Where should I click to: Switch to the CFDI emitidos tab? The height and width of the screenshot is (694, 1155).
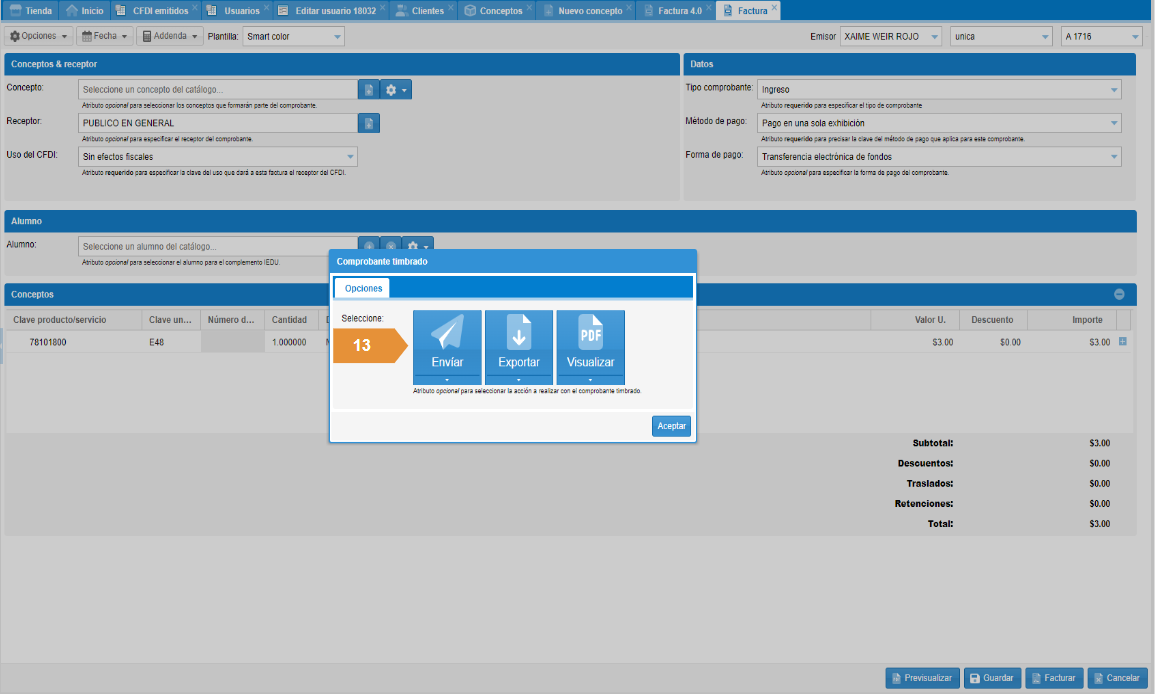pyautogui.click(x=158, y=11)
